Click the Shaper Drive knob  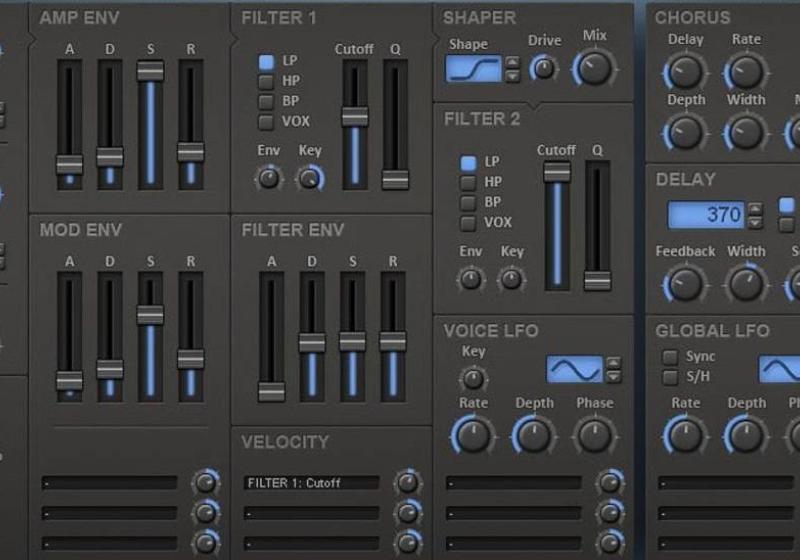point(543,68)
